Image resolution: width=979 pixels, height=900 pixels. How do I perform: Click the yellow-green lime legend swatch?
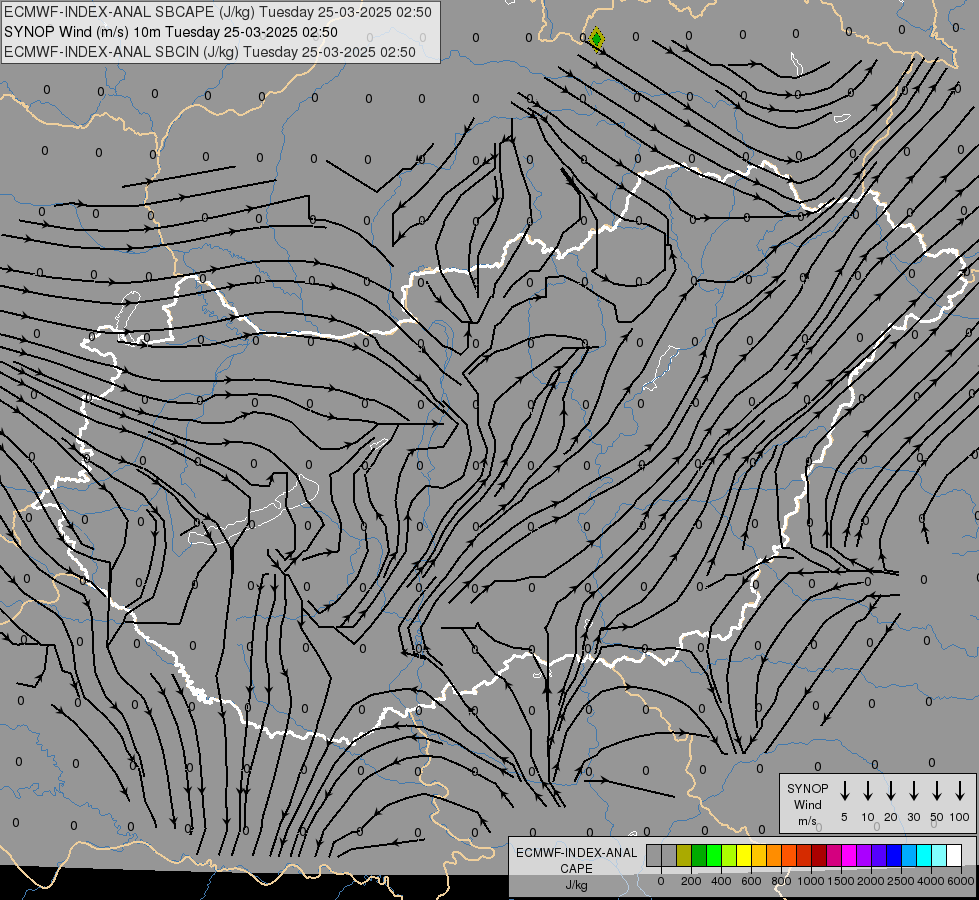tap(729, 855)
